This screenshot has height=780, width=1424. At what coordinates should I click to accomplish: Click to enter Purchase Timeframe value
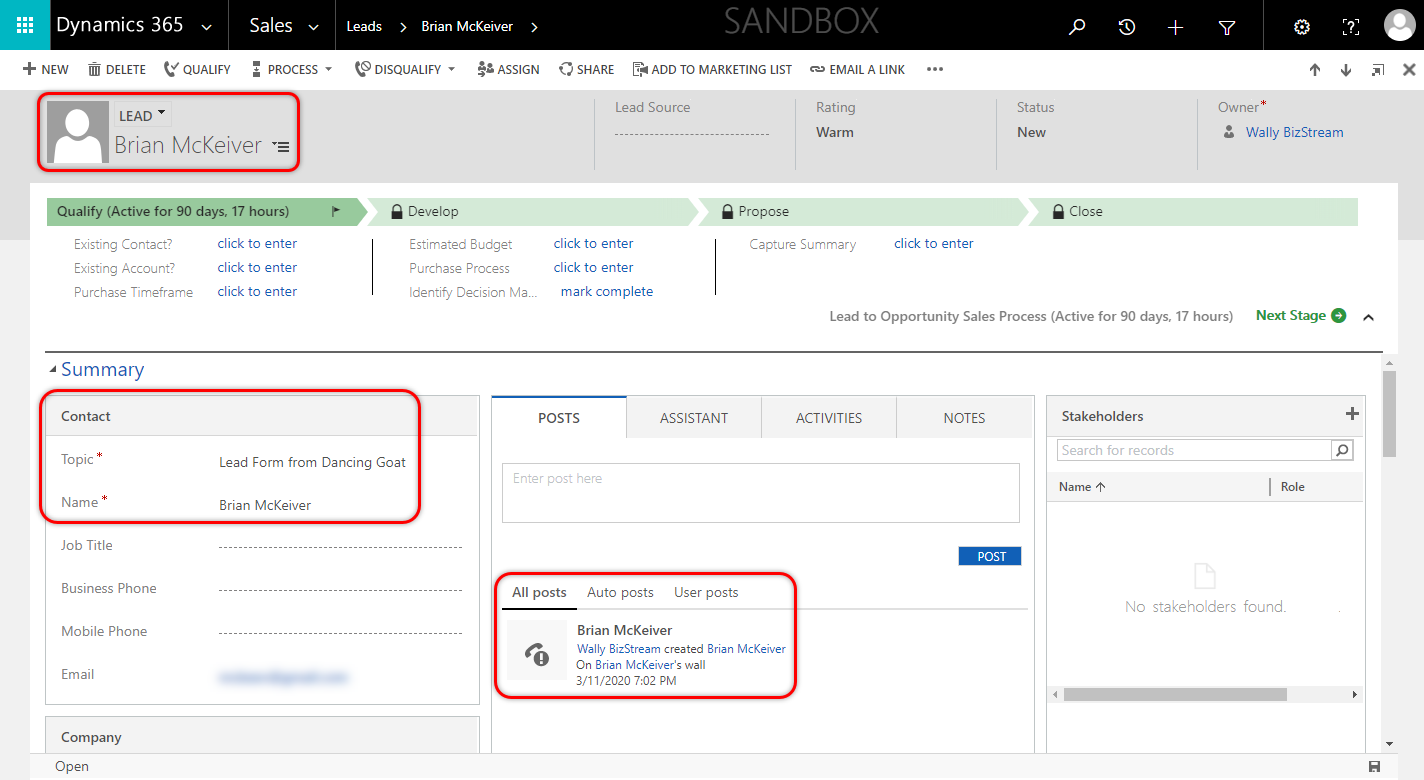point(257,291)
